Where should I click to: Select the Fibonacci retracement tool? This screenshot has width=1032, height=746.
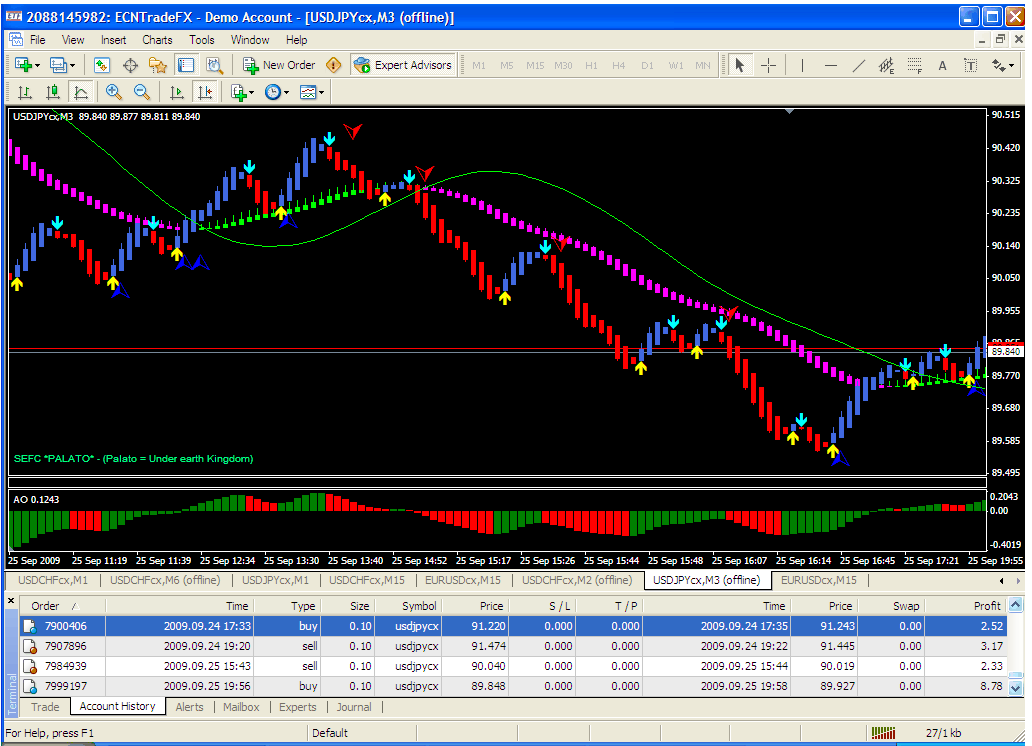pos(915,65)
